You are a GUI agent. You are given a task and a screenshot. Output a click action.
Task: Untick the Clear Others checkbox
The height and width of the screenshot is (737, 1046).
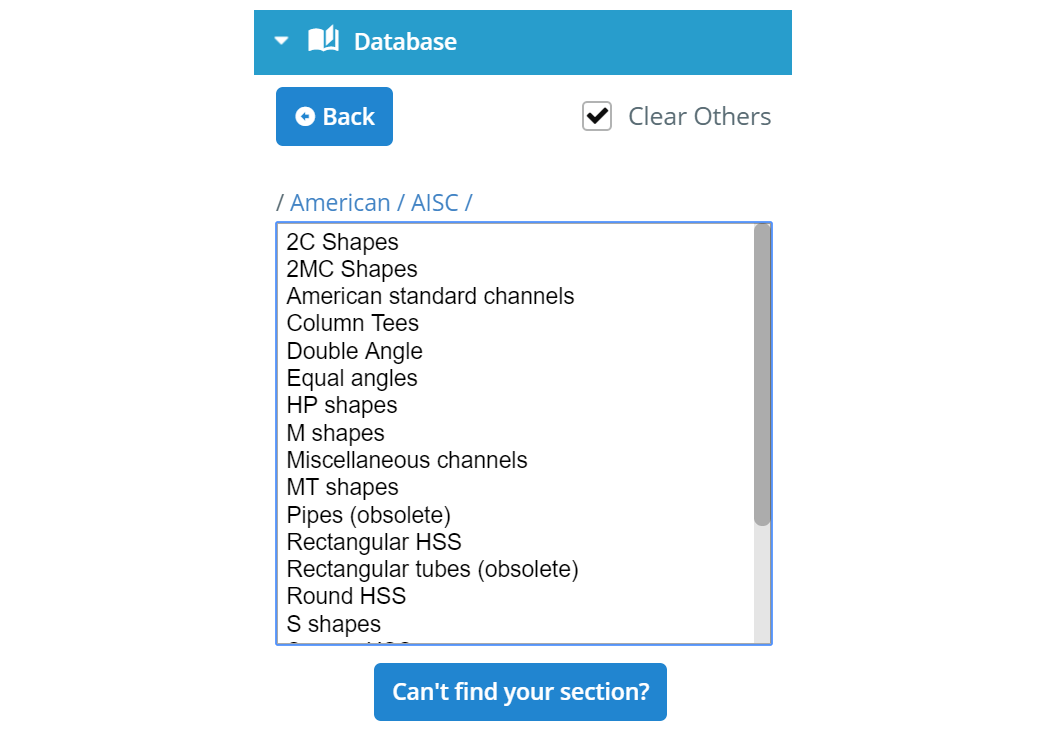(x=597, y=116)
